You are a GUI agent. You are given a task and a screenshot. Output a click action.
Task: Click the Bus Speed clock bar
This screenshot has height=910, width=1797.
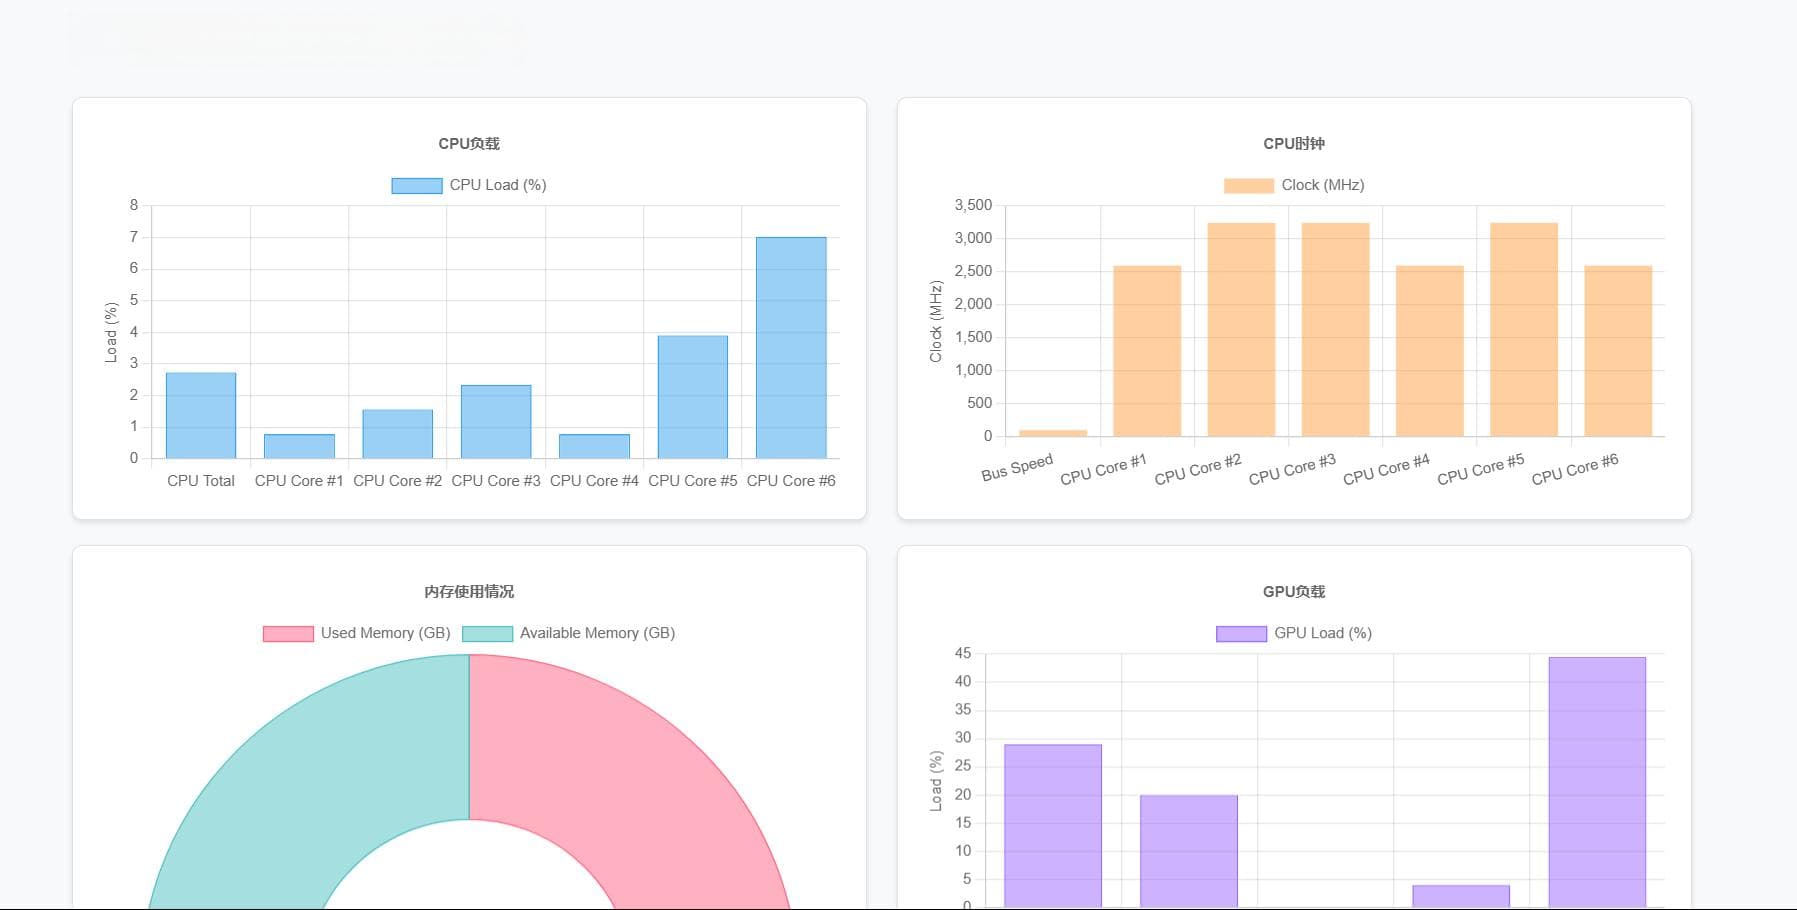click(1053, 433)
